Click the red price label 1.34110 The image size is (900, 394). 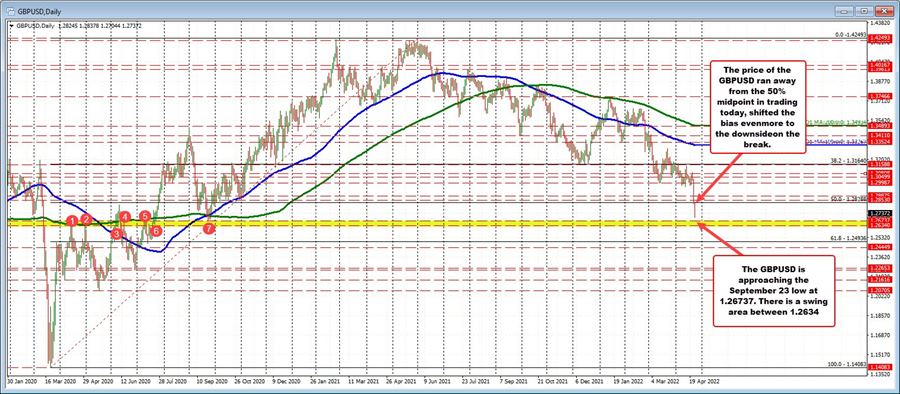879,134
